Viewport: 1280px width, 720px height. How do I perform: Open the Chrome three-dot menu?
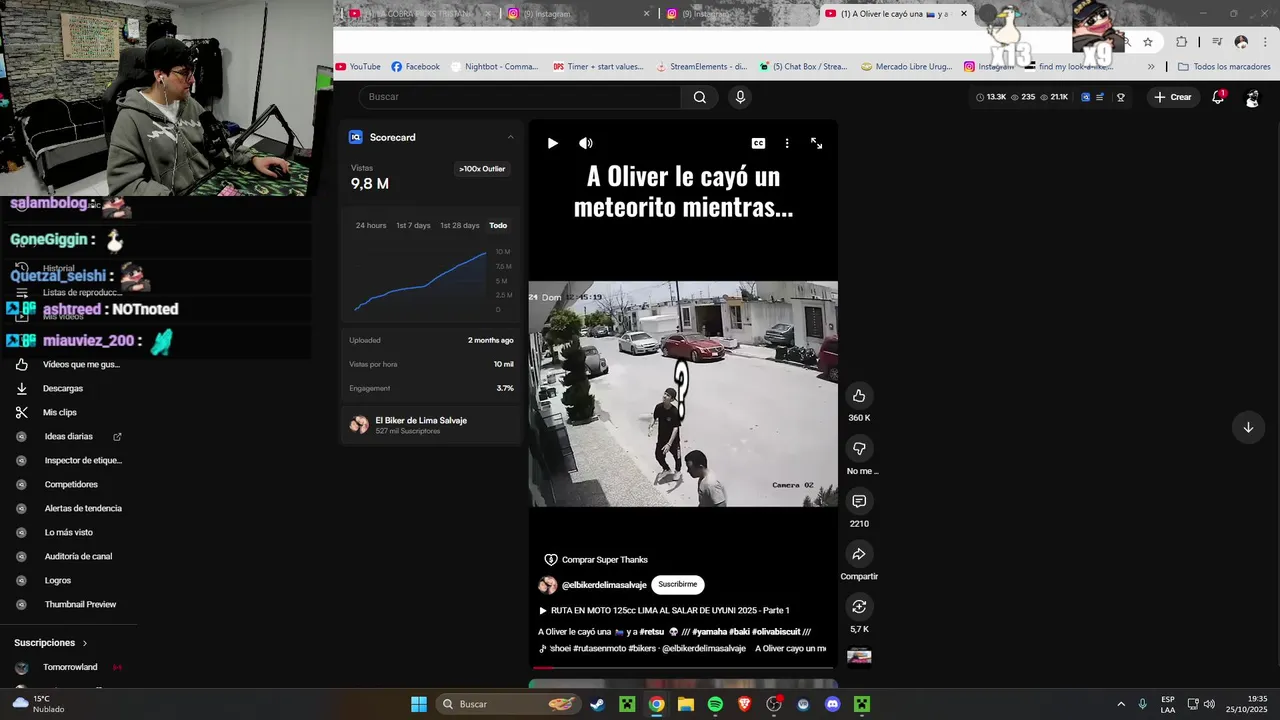(x=1265, y=42)
